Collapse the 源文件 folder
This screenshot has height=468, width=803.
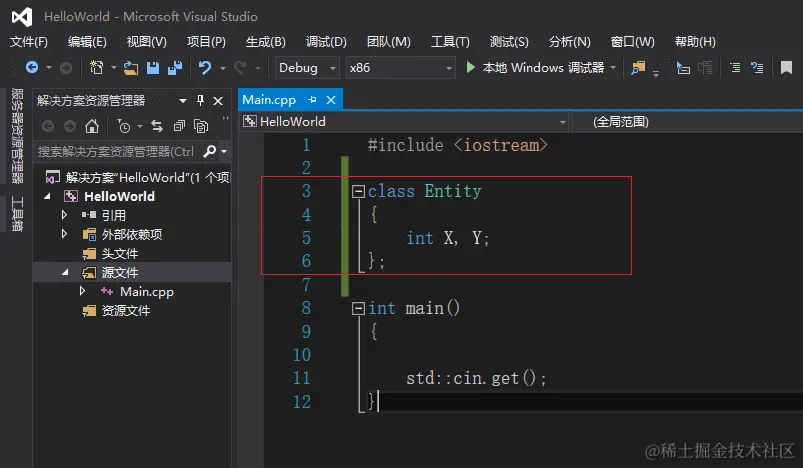pos(65,272)
